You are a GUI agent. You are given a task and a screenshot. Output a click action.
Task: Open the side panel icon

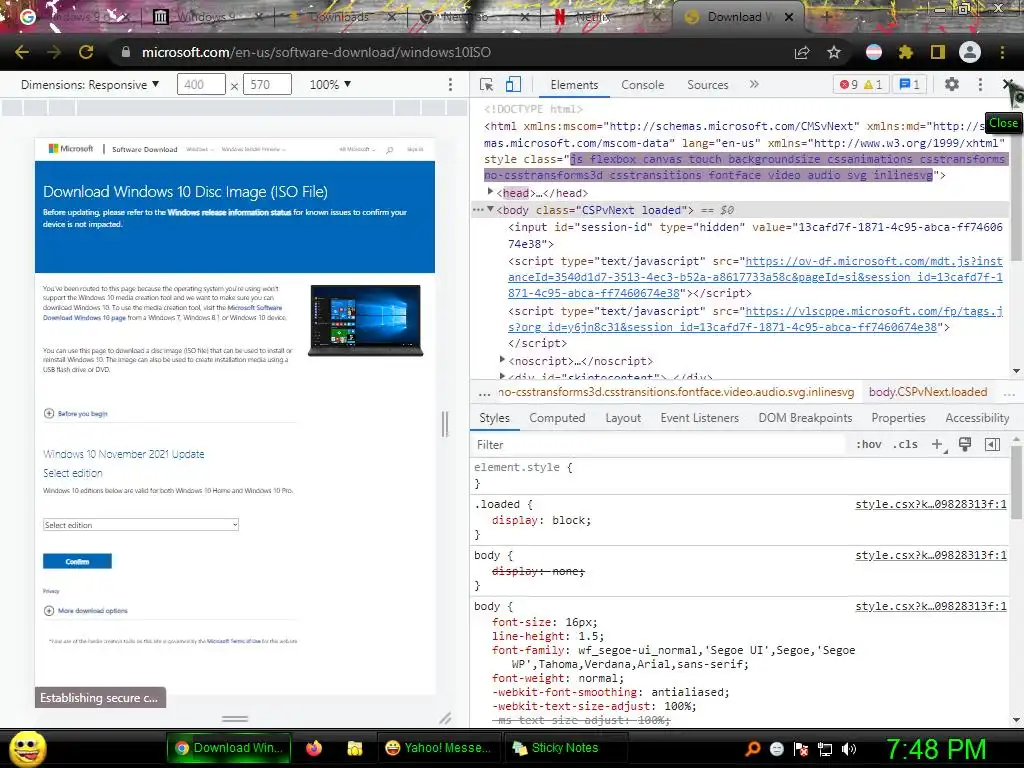click(x=938, y=52)
